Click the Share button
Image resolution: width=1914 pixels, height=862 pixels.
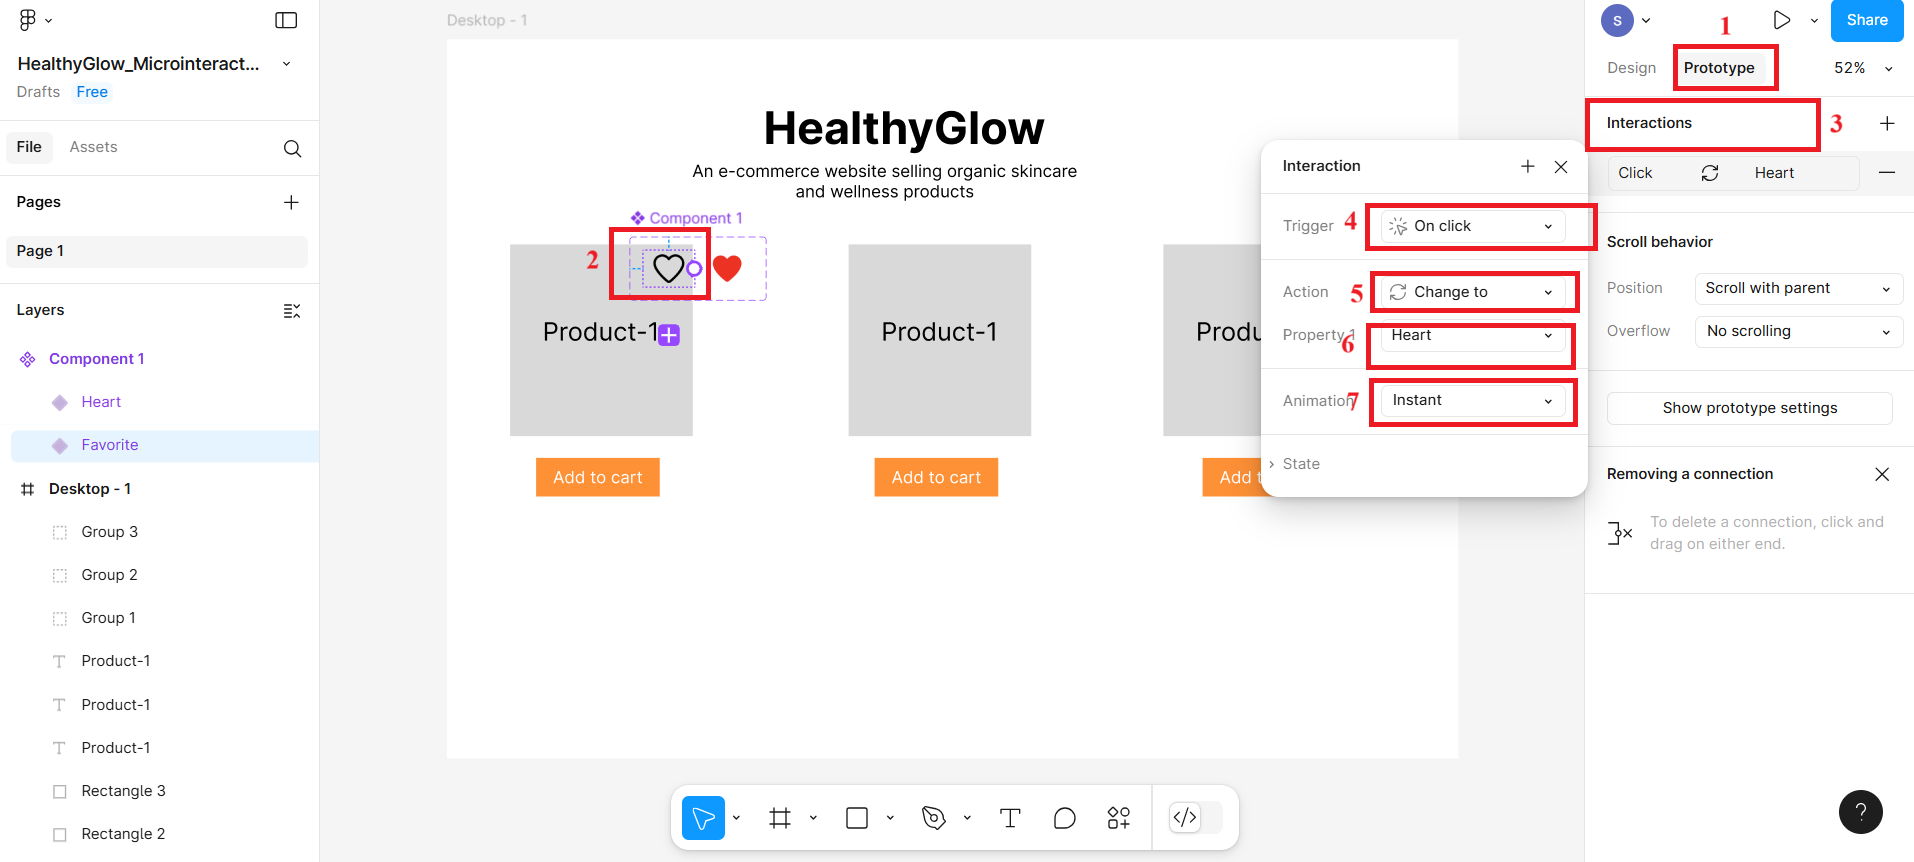coord(1866,20)
